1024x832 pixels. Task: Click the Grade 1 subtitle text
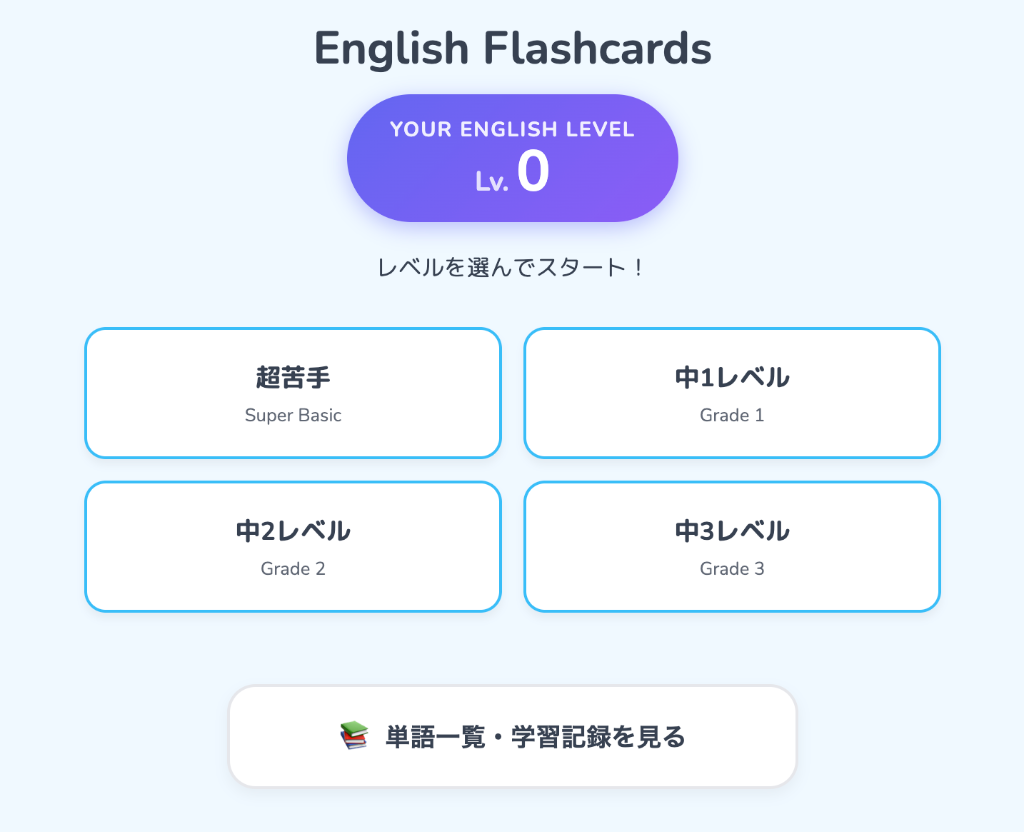pyautogui.click(x=732, y=414)
